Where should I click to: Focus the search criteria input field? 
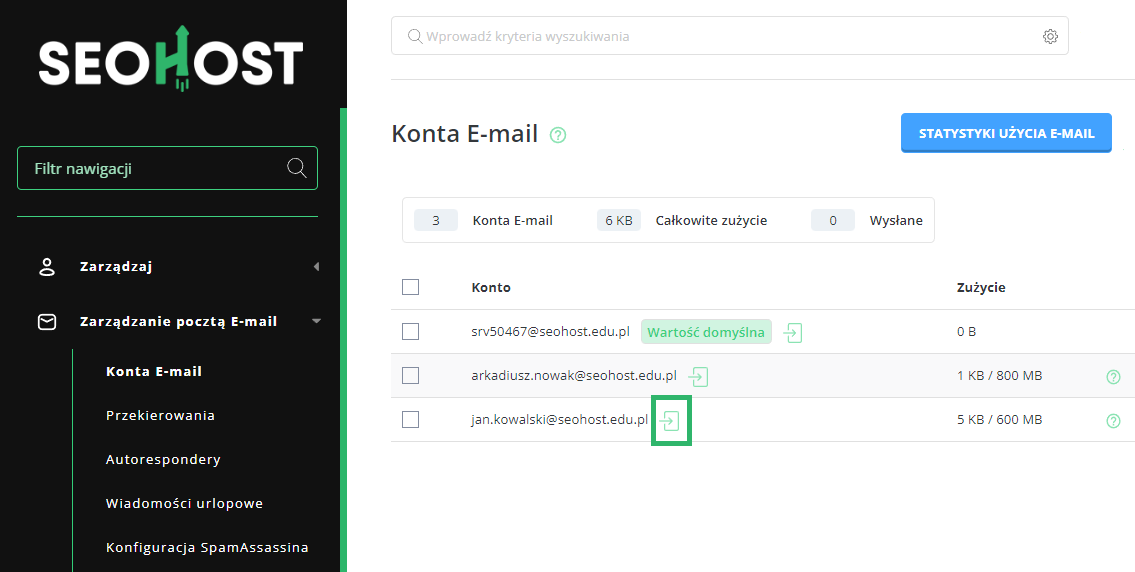730,36
